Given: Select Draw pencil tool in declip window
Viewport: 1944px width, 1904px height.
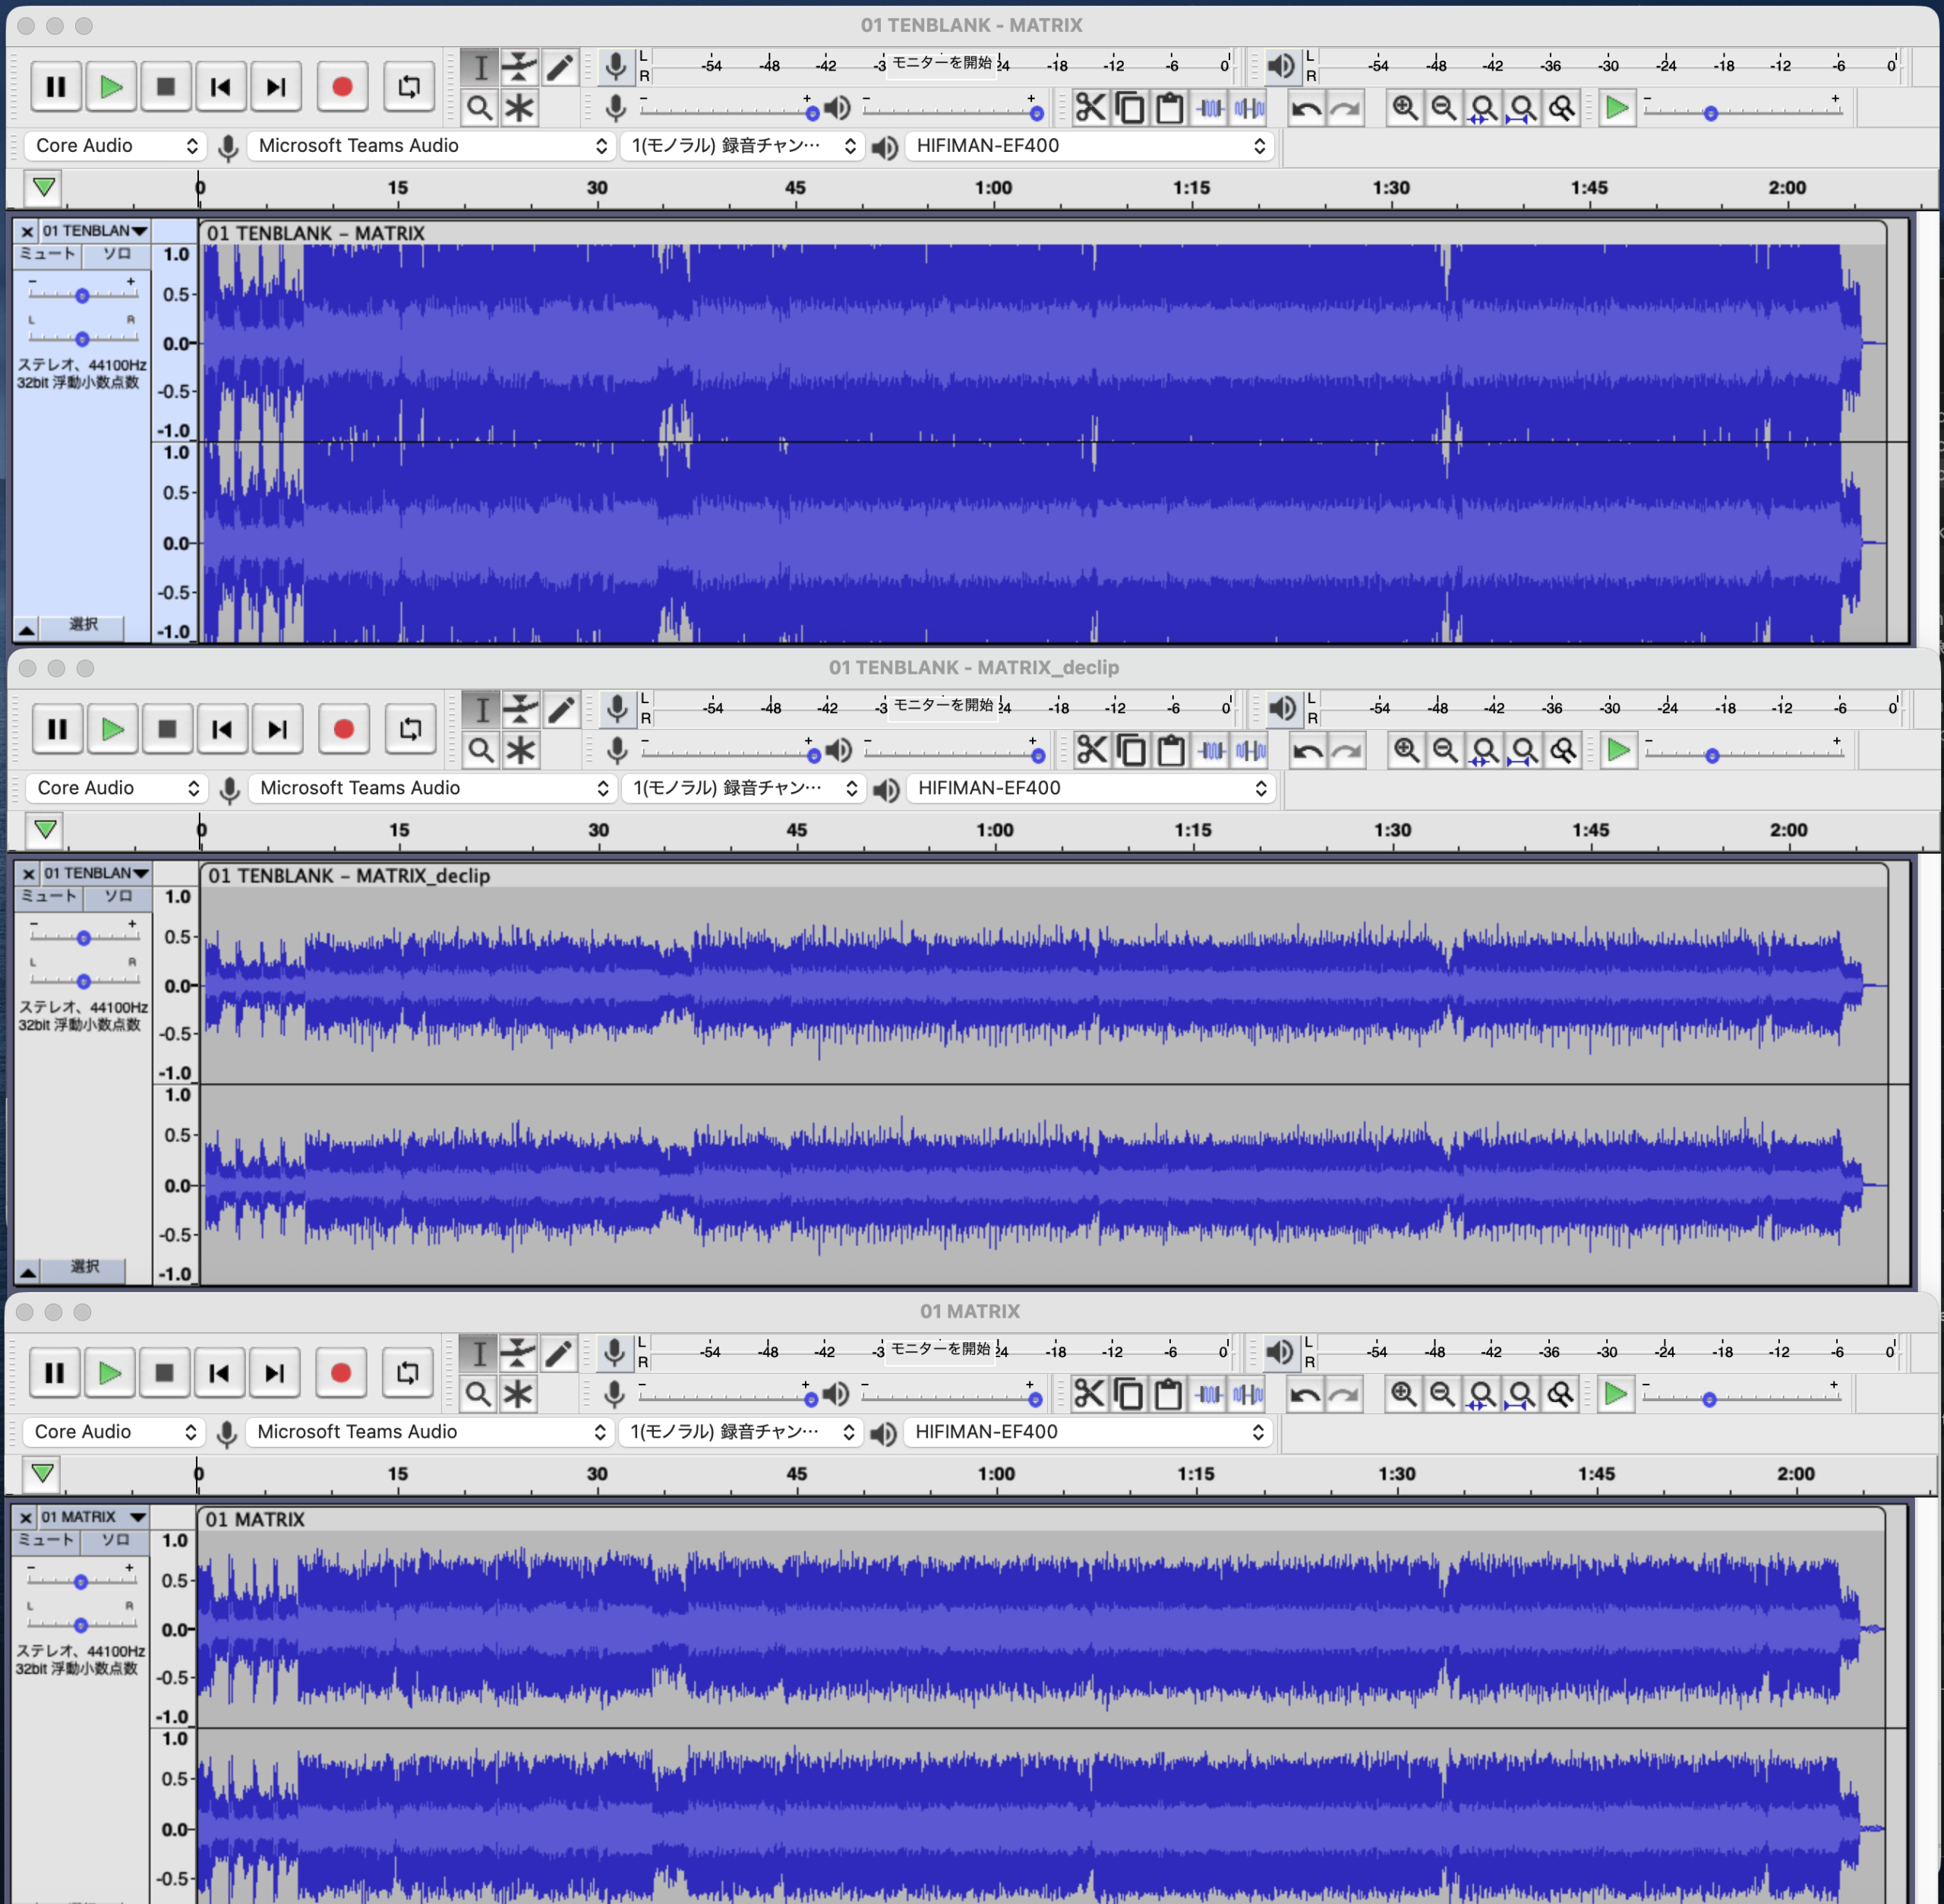Looking at the screenshot, I should (562, 710).
